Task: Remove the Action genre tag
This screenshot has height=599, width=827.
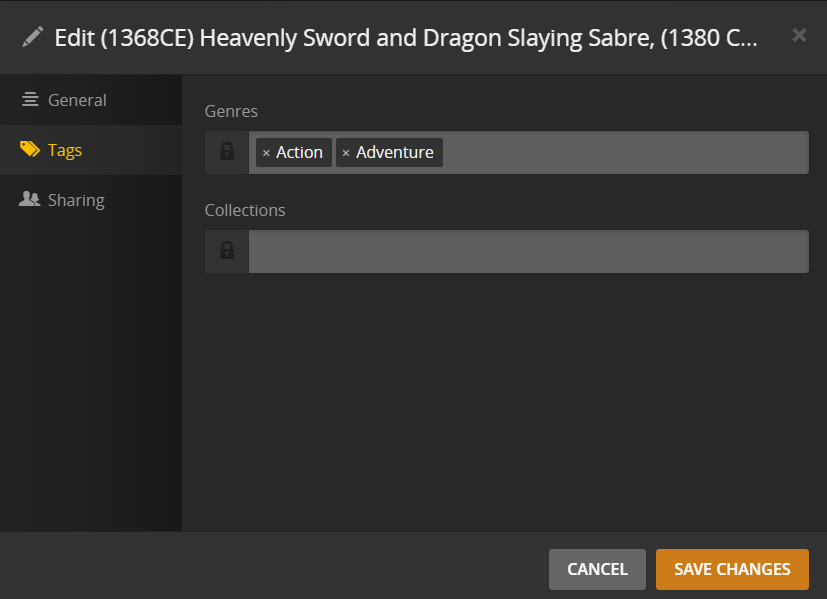Action: [266, 153]
